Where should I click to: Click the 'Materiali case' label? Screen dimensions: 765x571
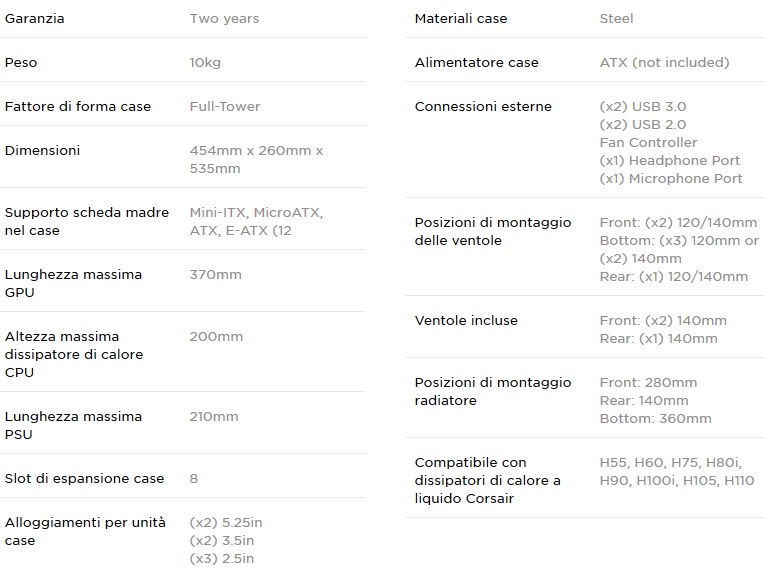pos(461,18)
